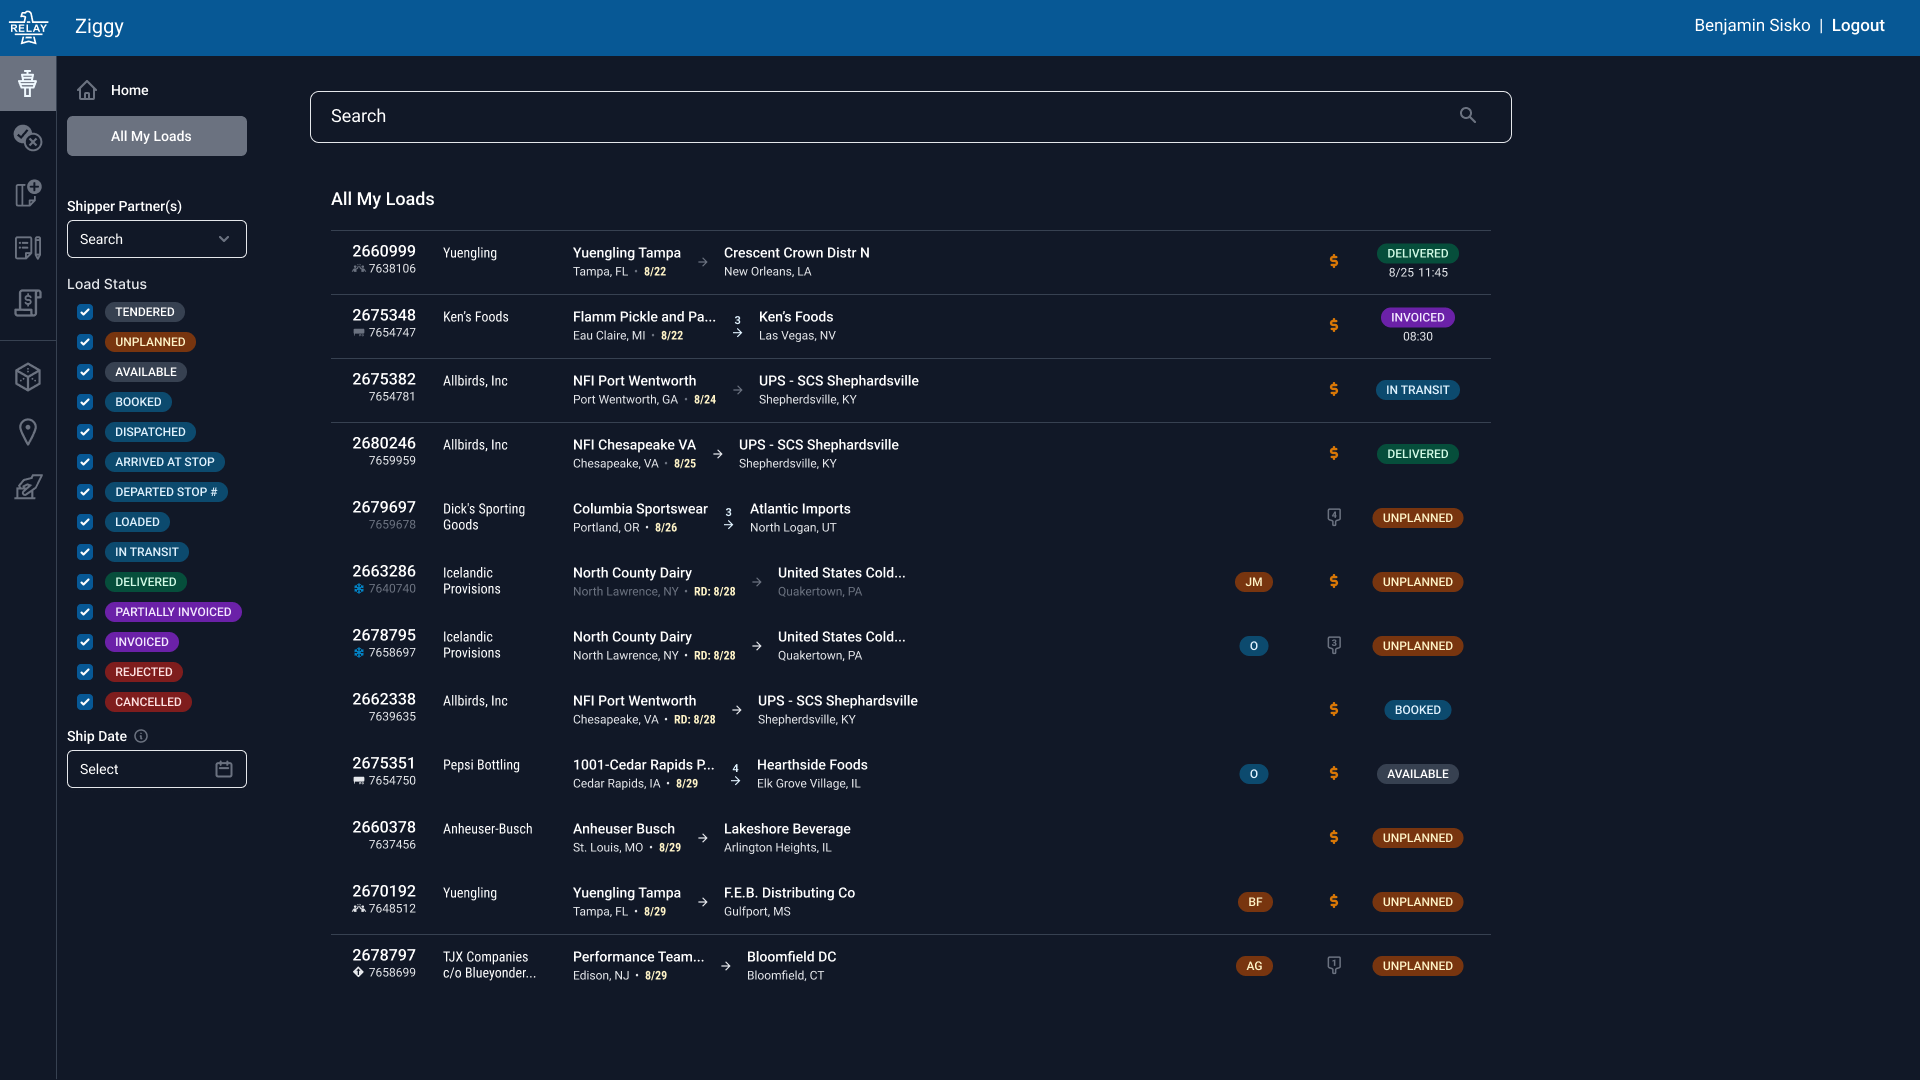Screen dimensions: 1920x1080
Task: Uncheck the INVOICED status checkbox
Action: pos(85,642)
